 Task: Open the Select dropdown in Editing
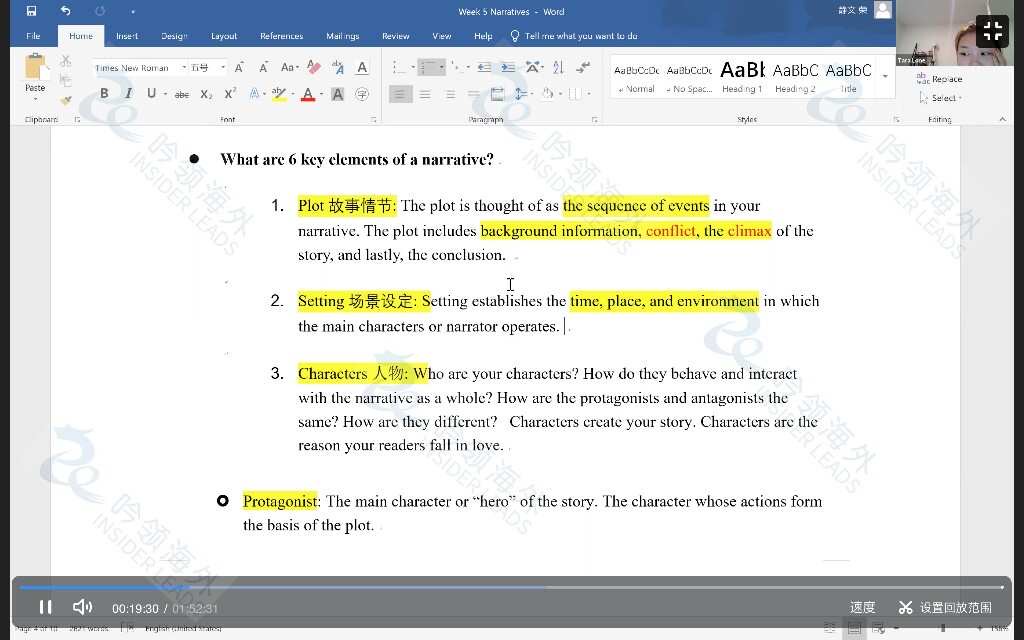click(x=945, y=98)
